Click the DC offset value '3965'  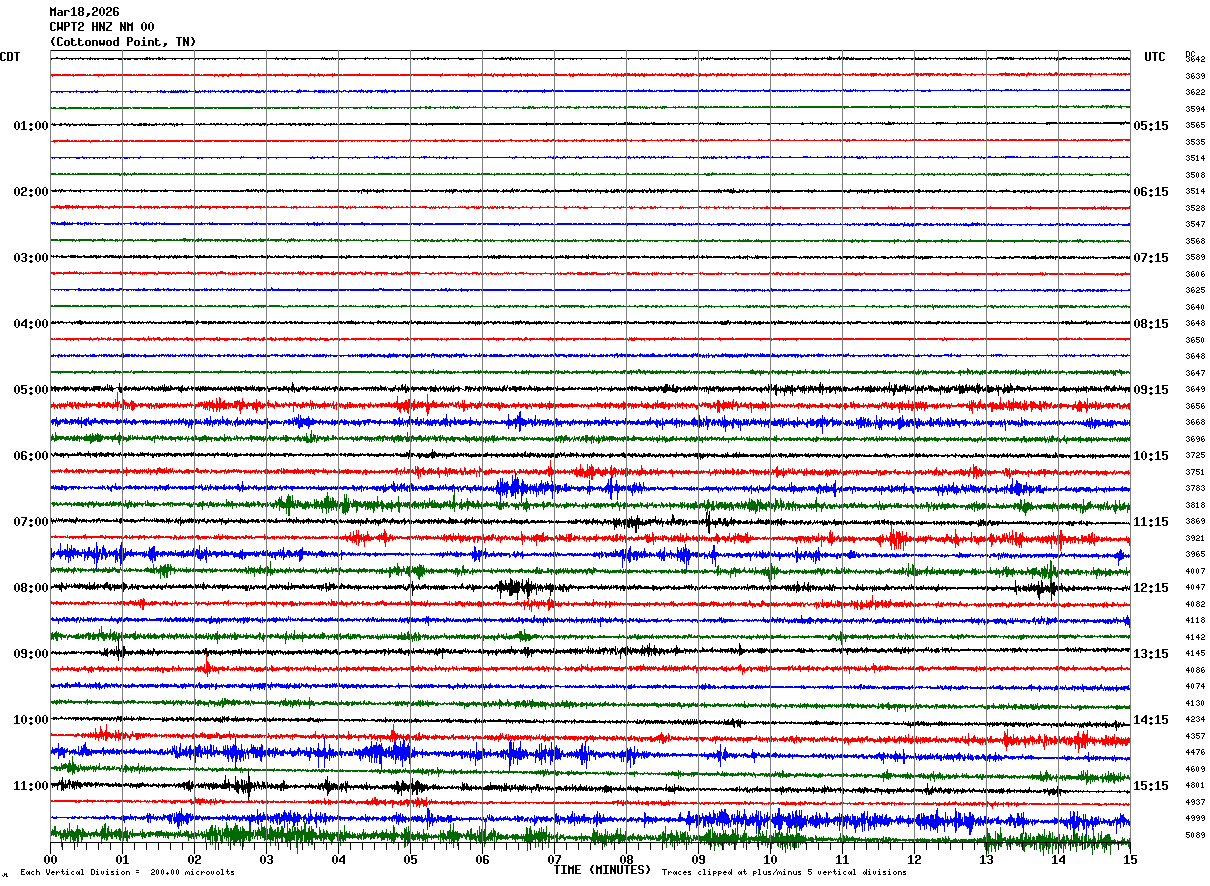coord(1195,554)
